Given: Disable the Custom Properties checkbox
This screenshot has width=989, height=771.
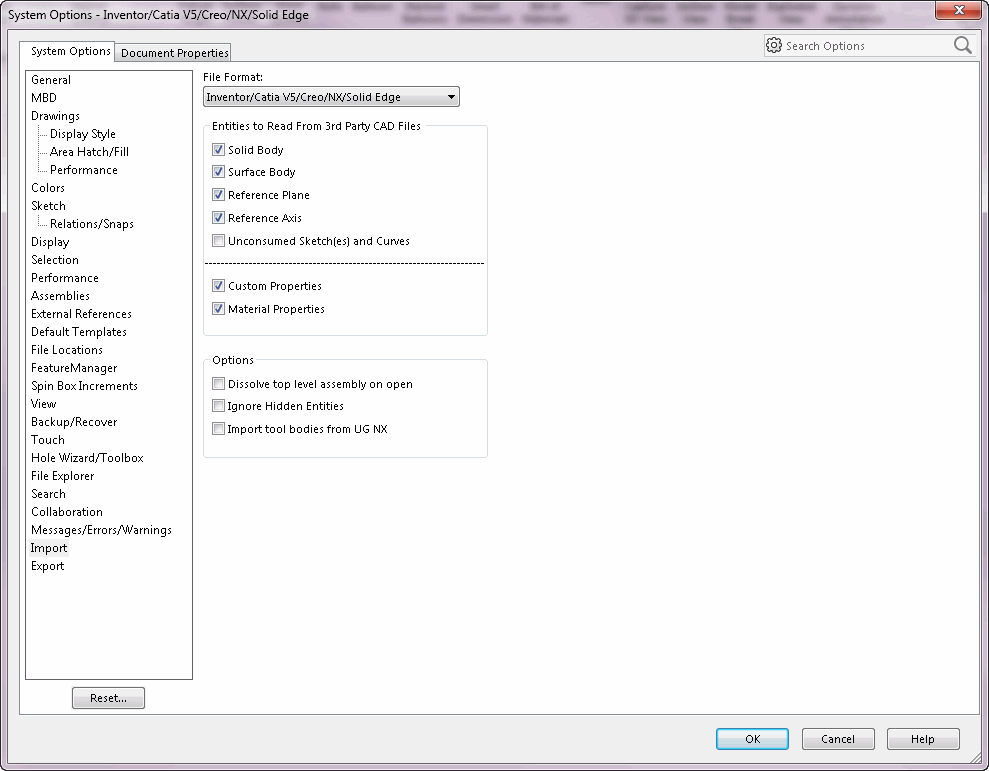Looking at the screenshot, I should coord(218,286).
